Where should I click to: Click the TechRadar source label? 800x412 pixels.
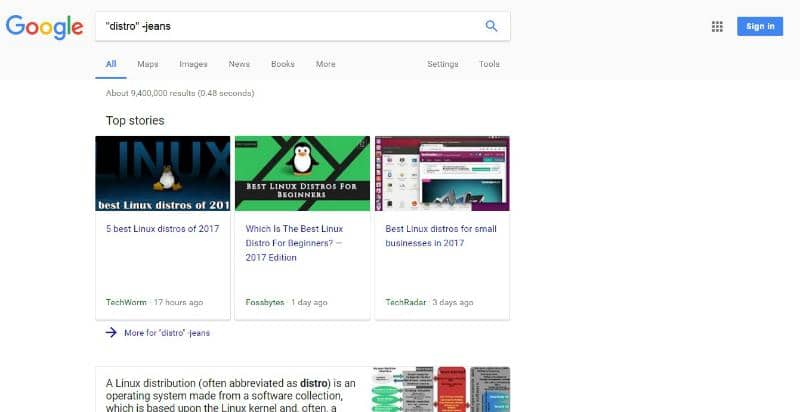pos(406,302)
